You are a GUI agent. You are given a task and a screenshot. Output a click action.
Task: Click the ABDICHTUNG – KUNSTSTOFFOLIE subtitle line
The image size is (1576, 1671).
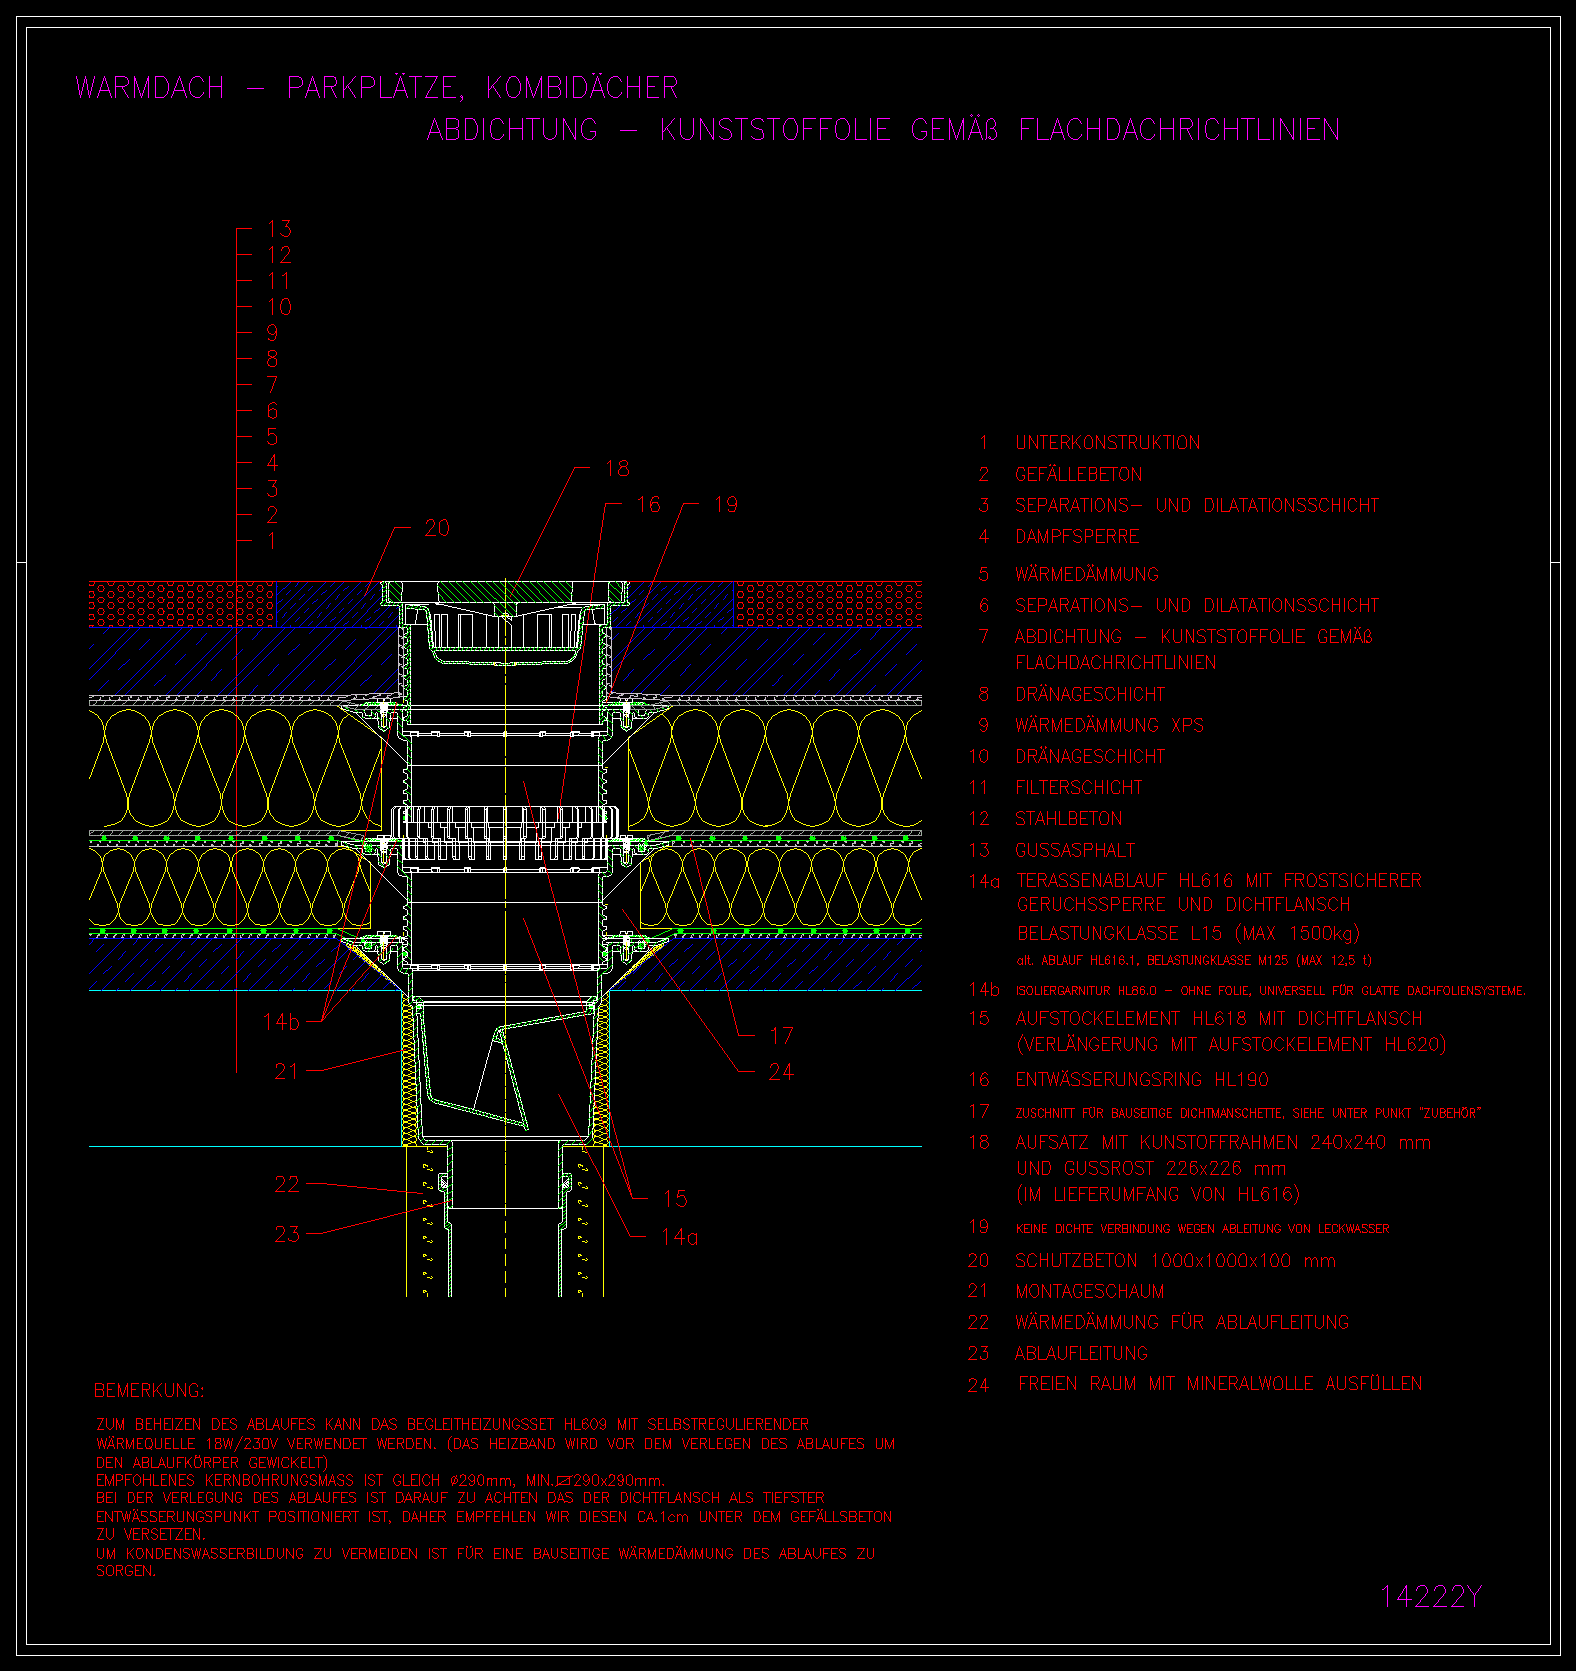click(x=882, y=130)
